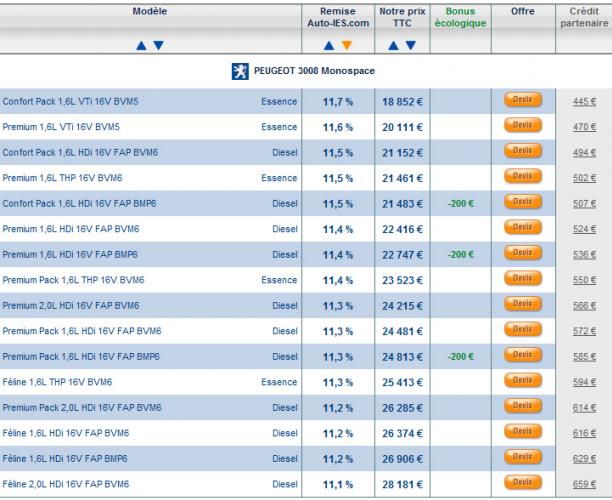This screenshot has height=500, width=612.
Task: Request Devis for Confort Pack 1,6L VTi BVM5
Action: 523,100
